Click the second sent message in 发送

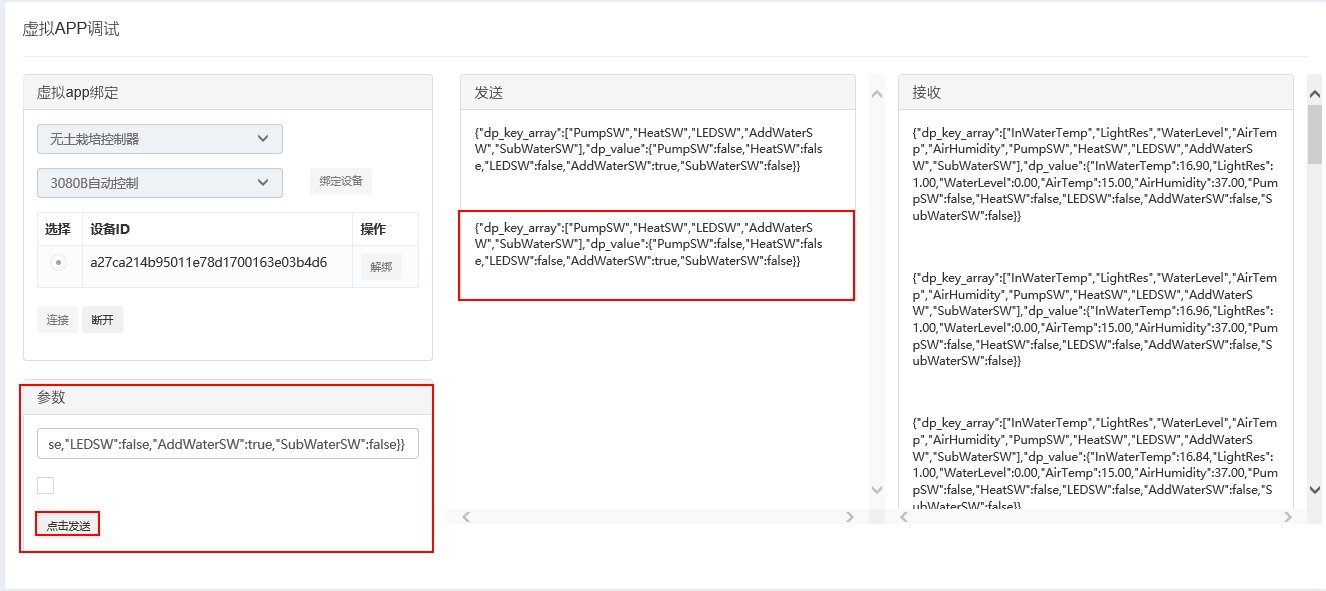pos(656,245)
